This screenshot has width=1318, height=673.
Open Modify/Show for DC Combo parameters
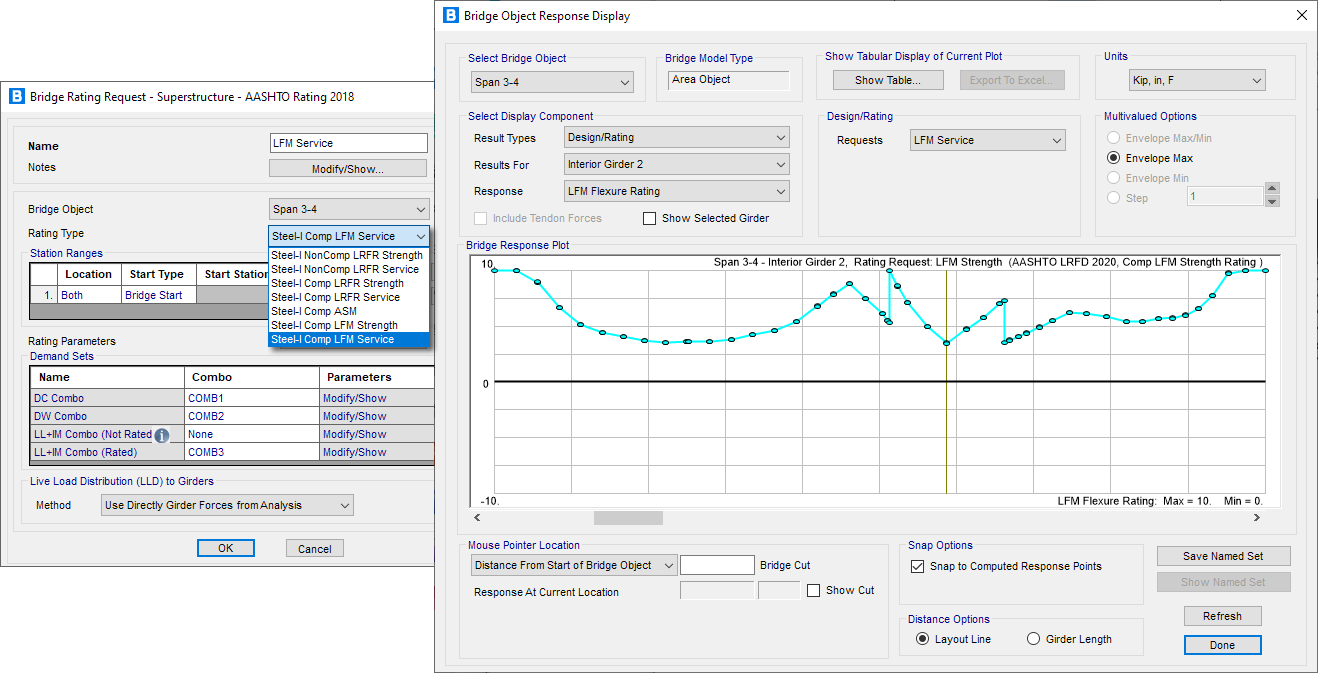tap(377, 398)
